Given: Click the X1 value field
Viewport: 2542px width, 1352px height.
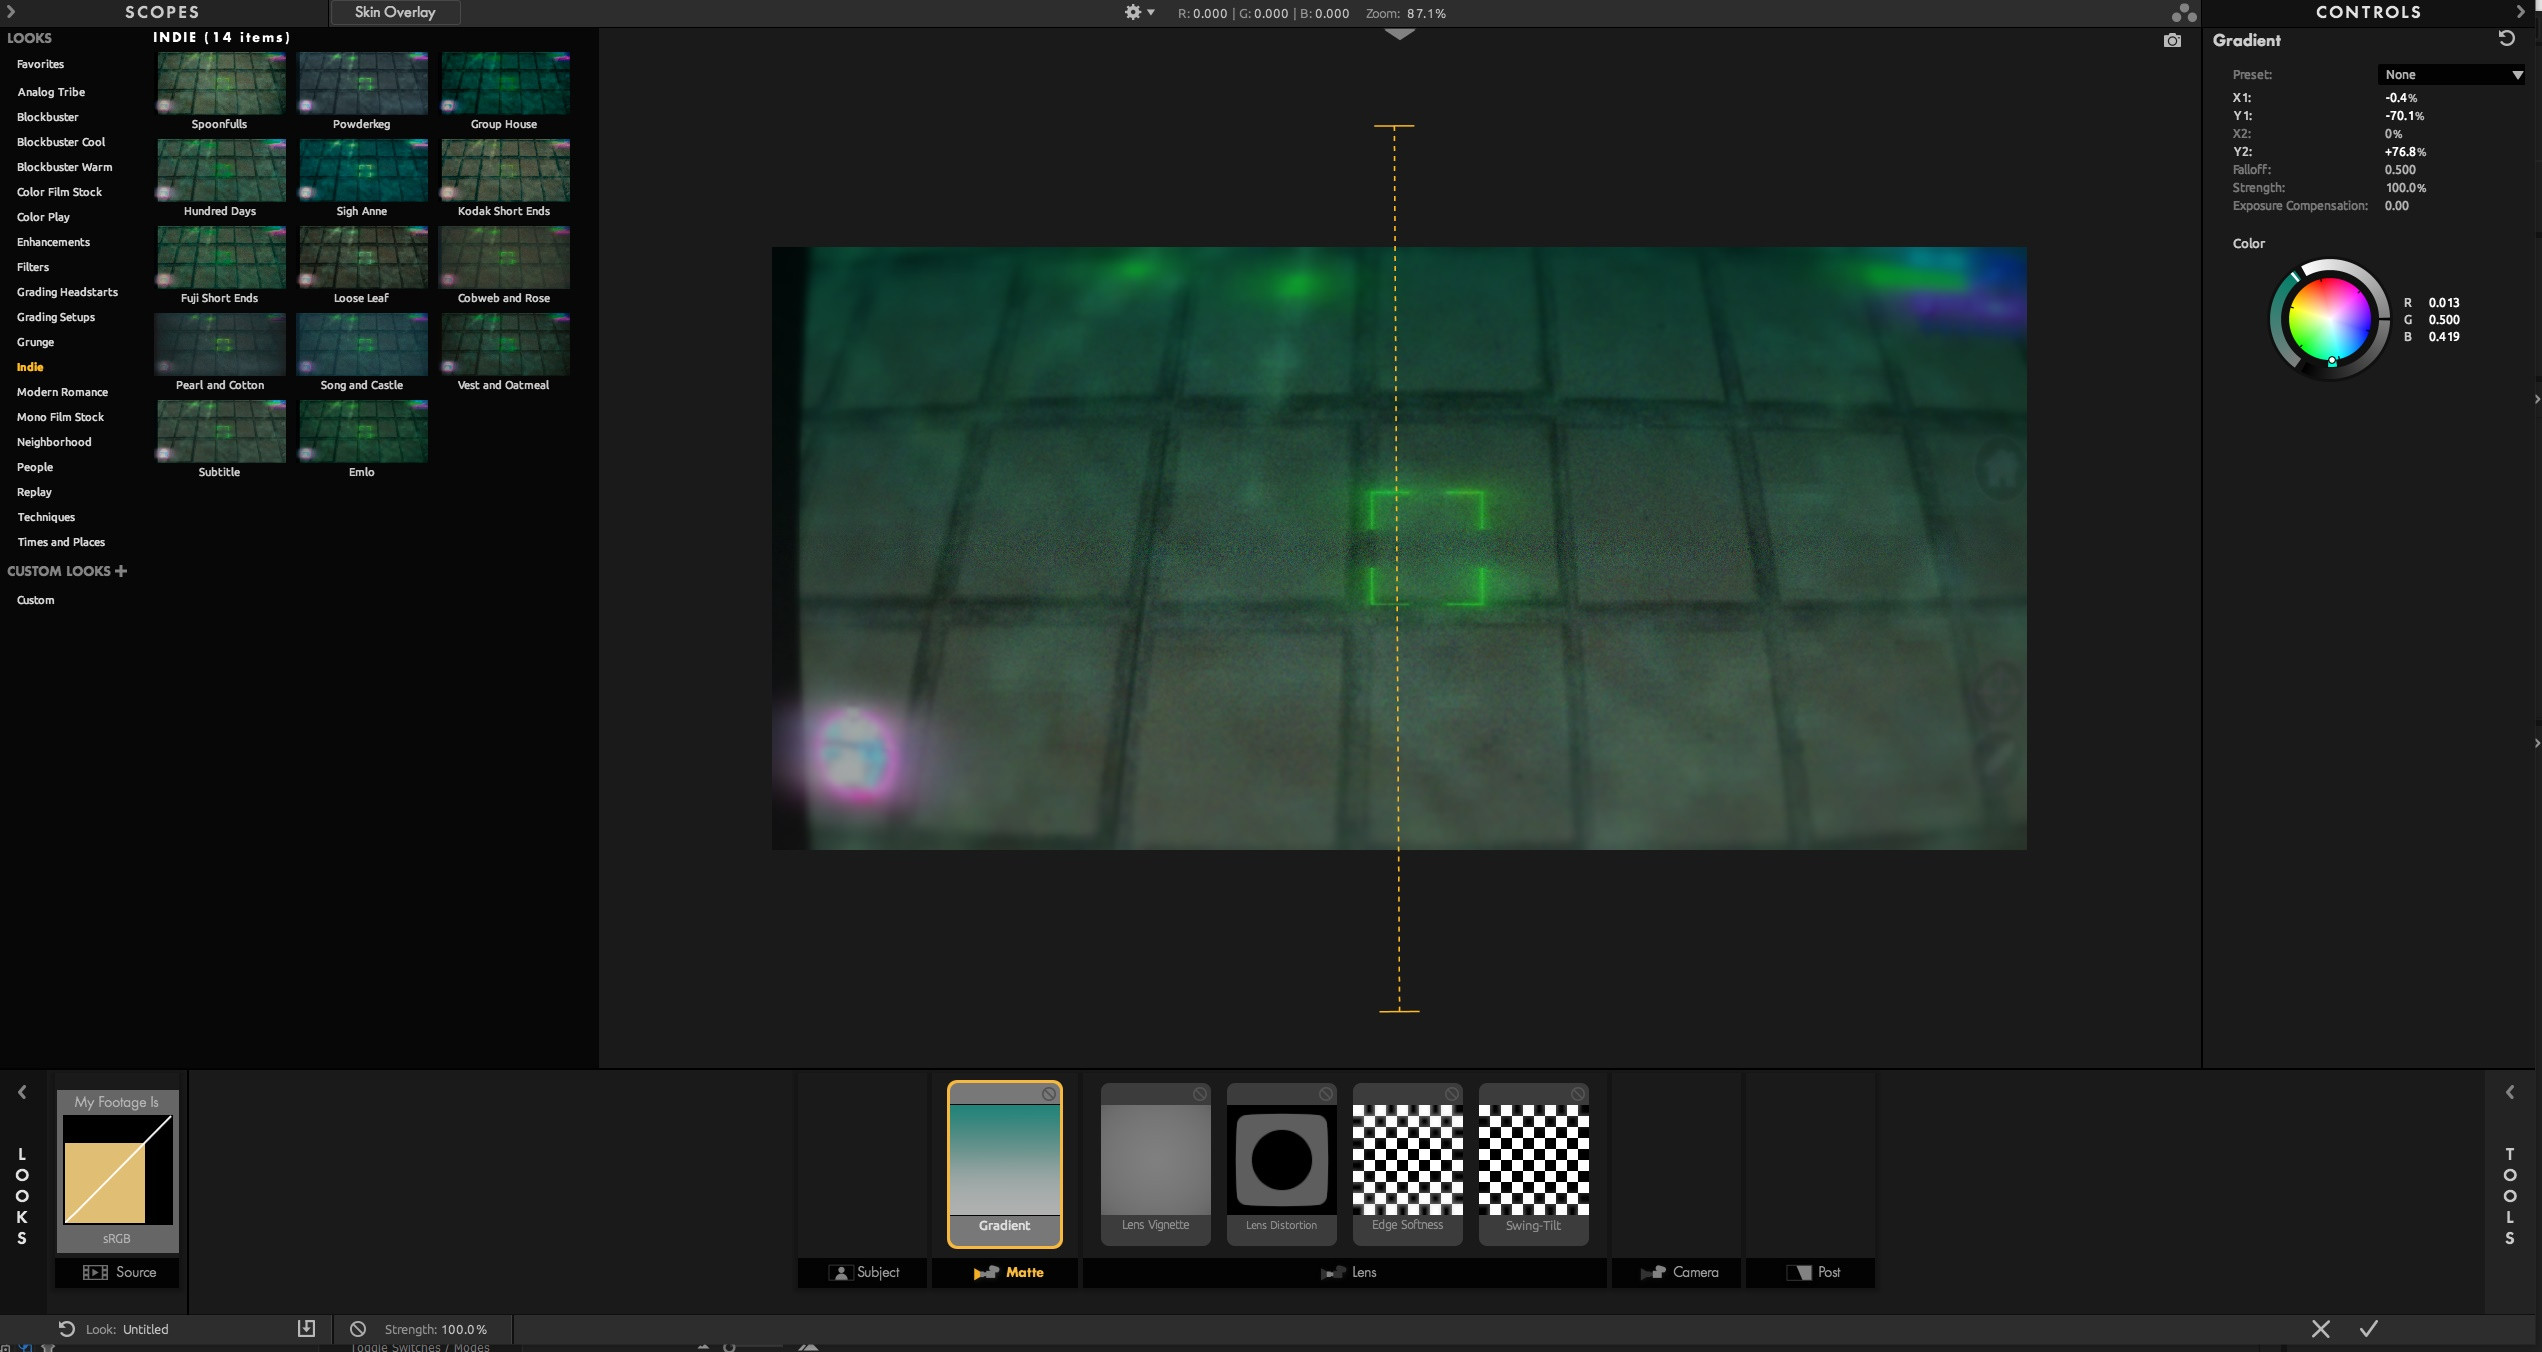Looking at the screenshot, I should (2401, 98).
